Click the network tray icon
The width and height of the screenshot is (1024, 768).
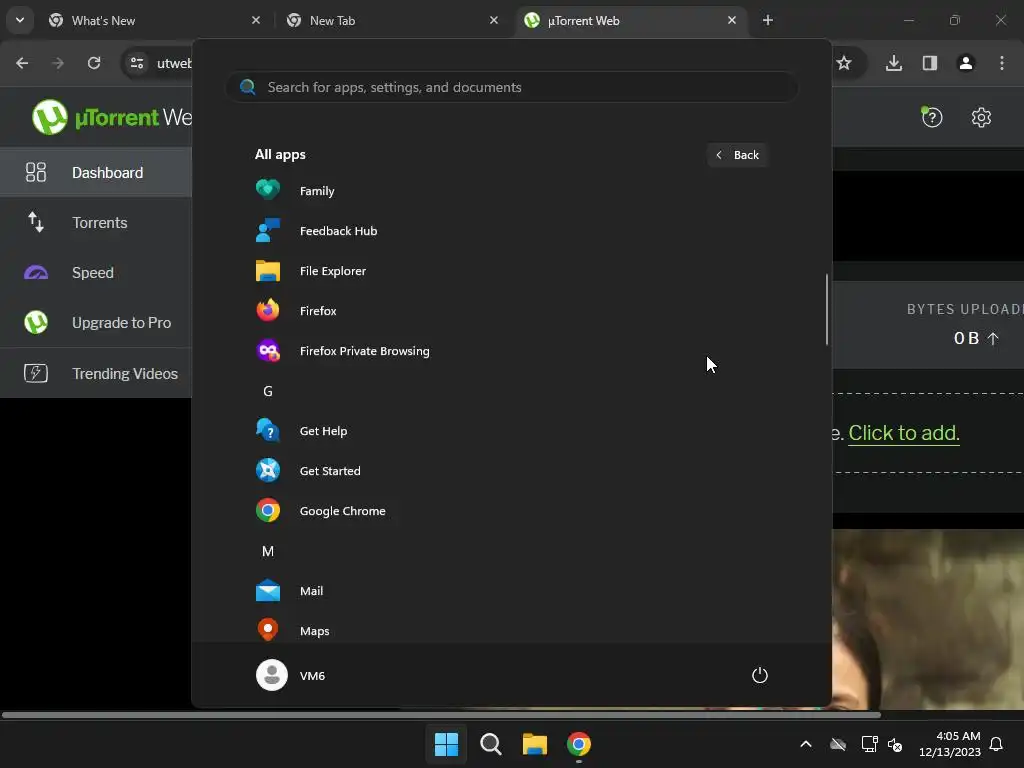click(x=869, y=744)
